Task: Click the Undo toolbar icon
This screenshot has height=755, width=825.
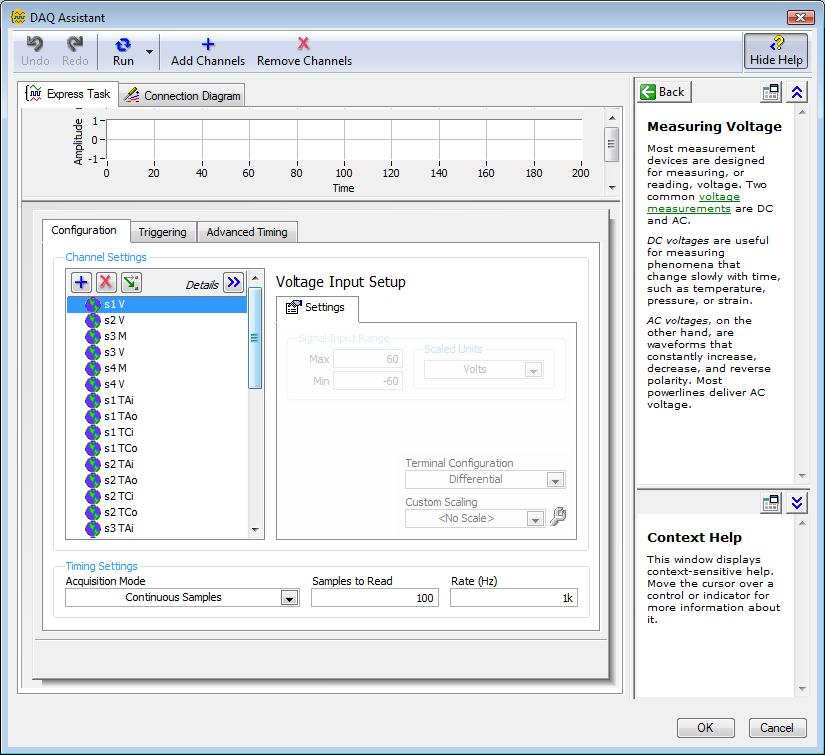Action: point(35,51)
